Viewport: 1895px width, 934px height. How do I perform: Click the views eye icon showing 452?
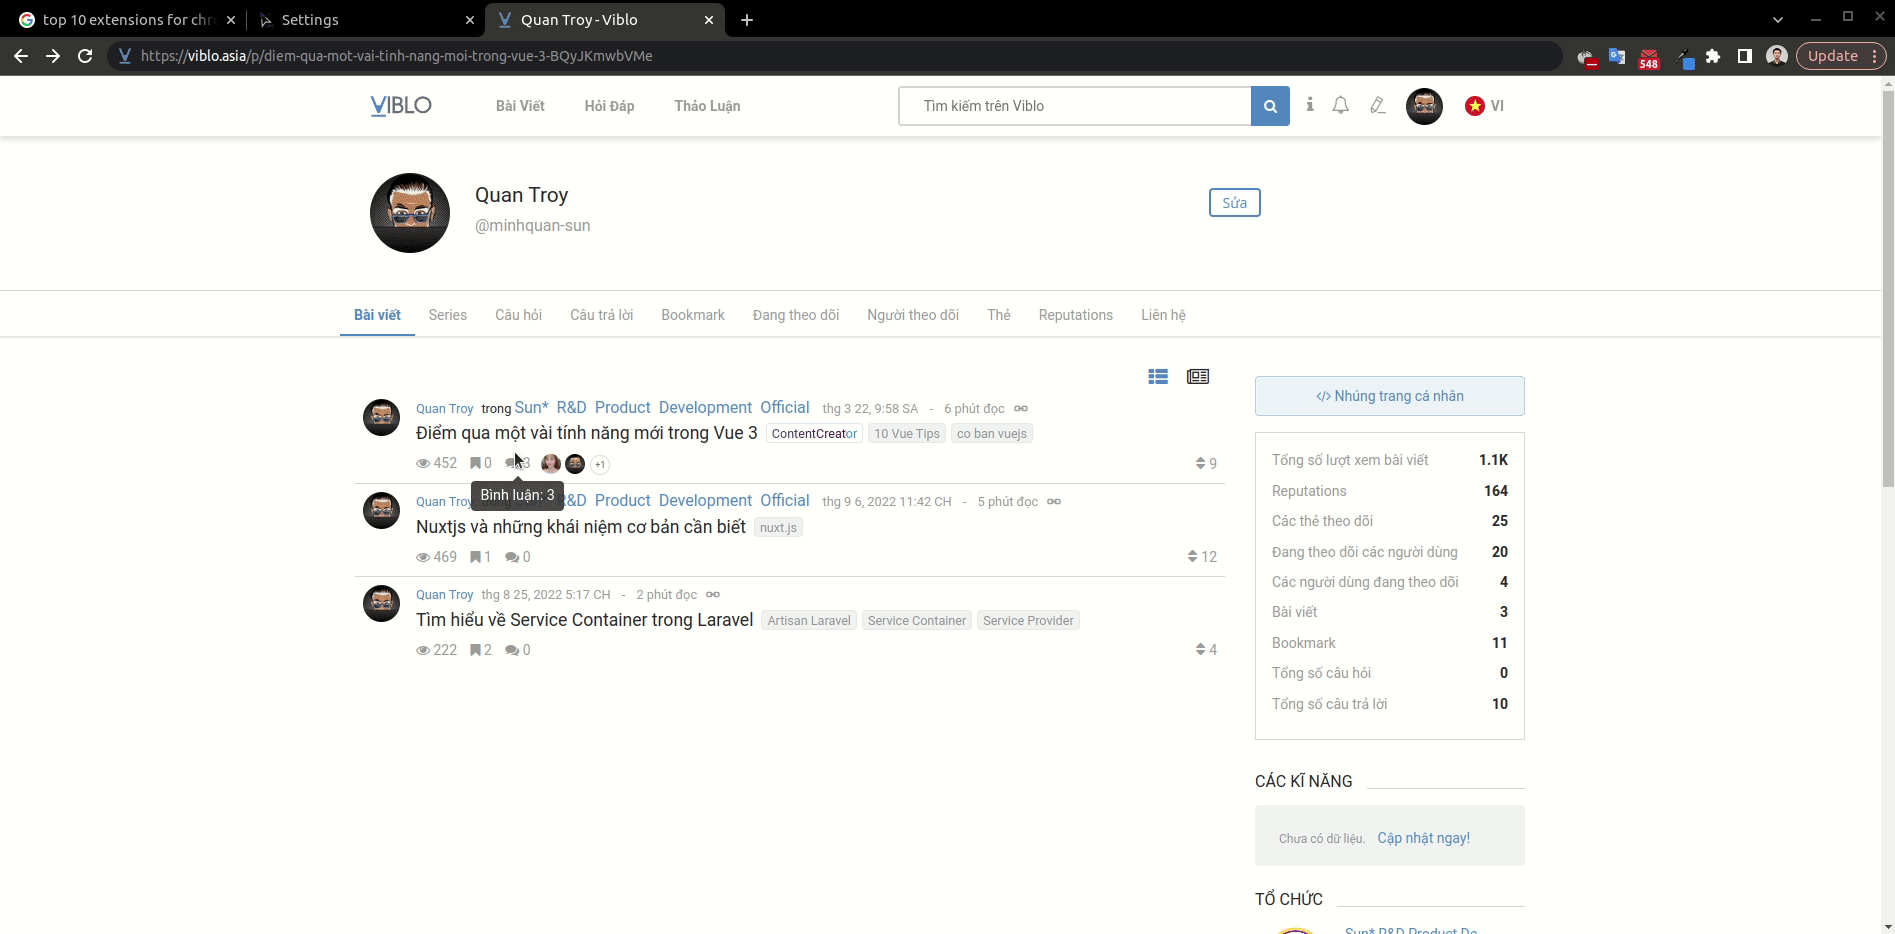[424, 463]
